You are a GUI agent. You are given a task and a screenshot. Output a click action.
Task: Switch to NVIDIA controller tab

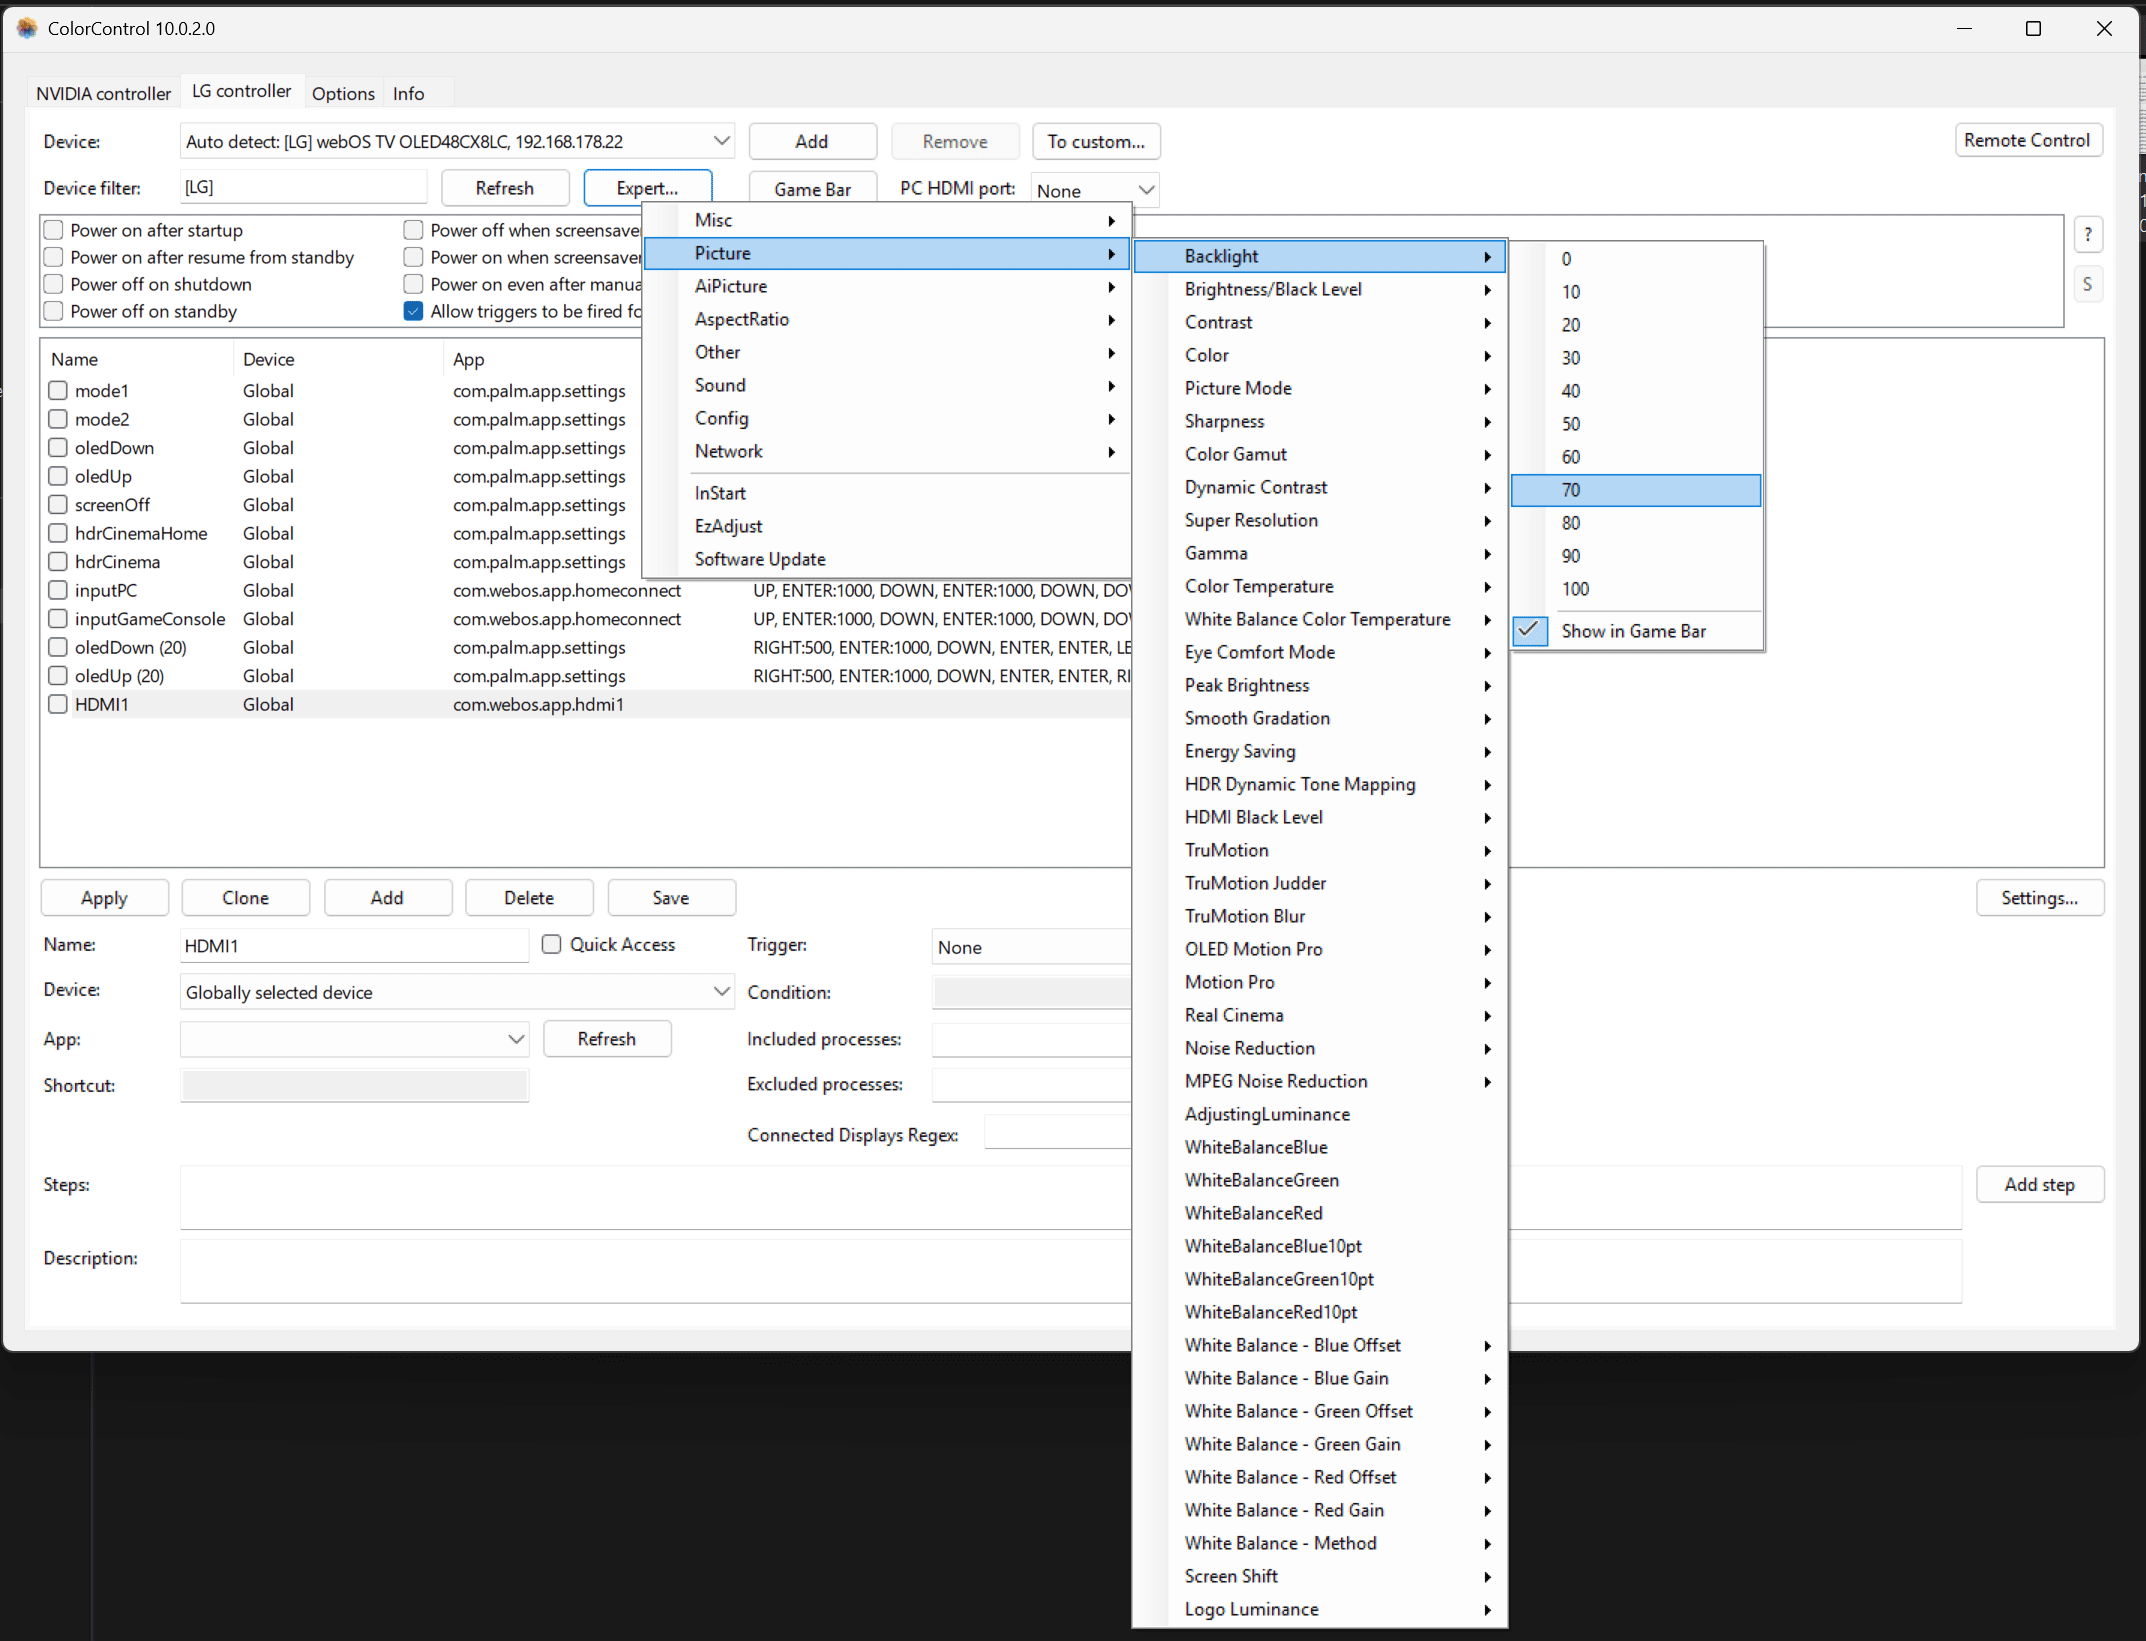coord(104,93)
